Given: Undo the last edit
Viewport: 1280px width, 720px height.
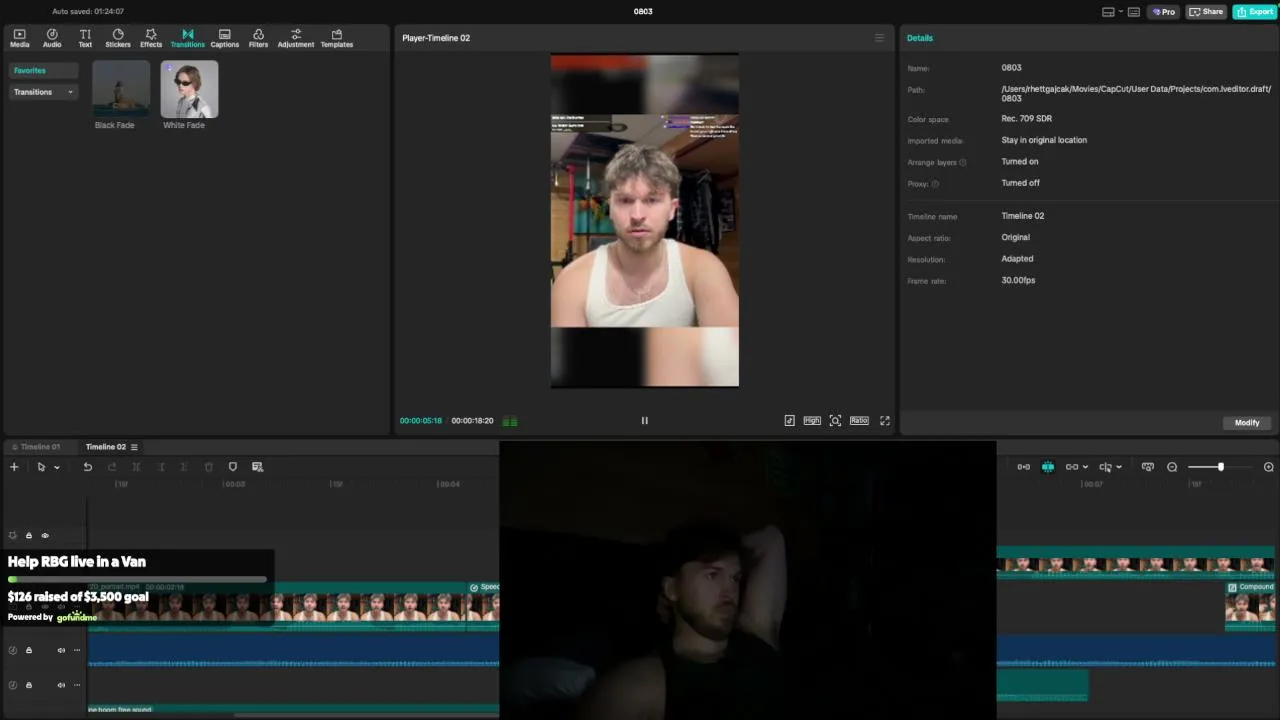Looking at the screenshot, I should [x=88, y=467].
